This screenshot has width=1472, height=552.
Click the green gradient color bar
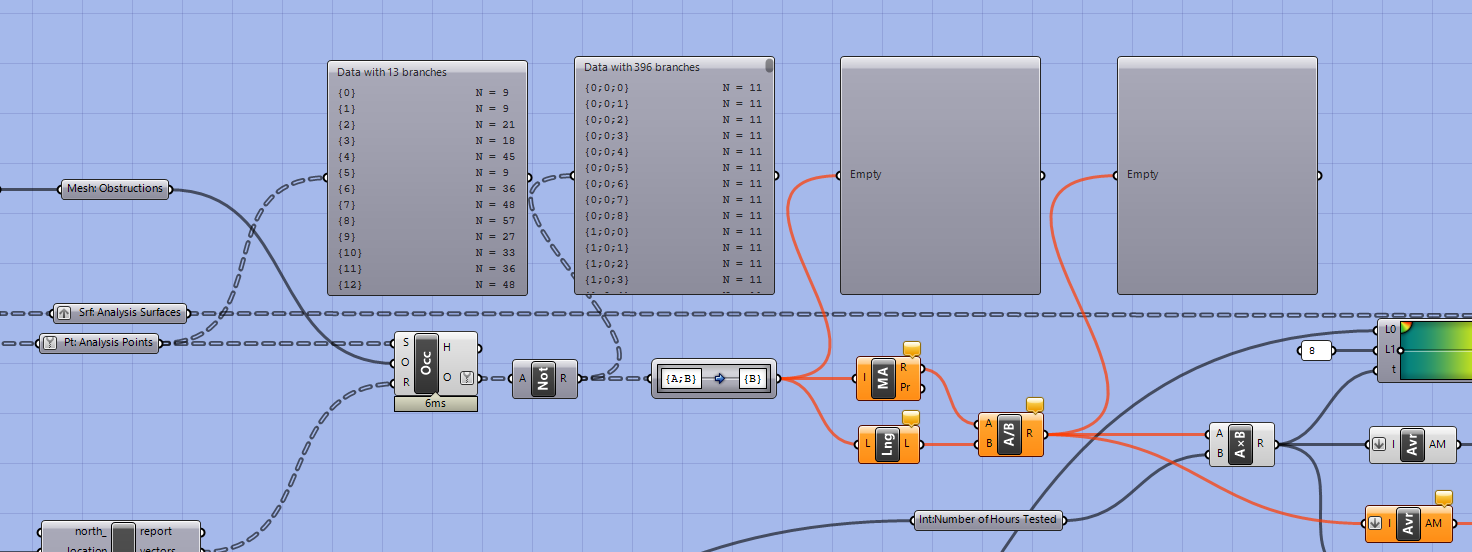(1436, 350)
